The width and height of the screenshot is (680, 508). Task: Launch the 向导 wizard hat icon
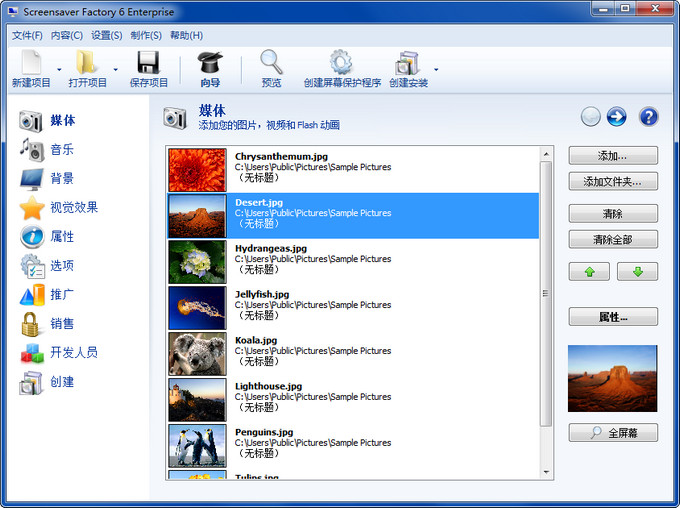click(x=210, y=62)
